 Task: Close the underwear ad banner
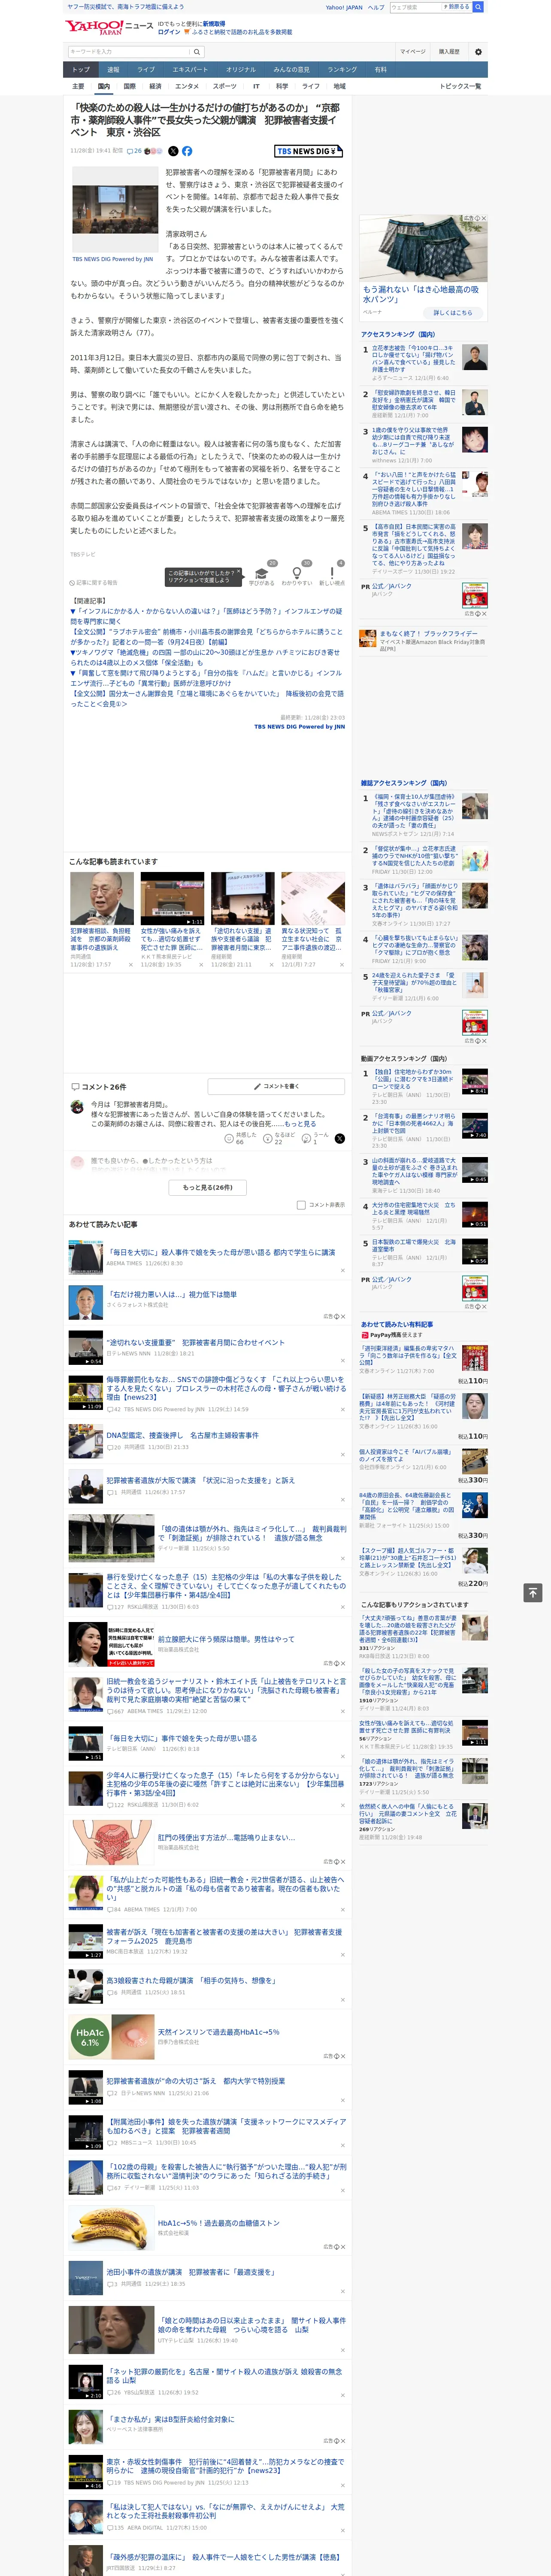483,218
